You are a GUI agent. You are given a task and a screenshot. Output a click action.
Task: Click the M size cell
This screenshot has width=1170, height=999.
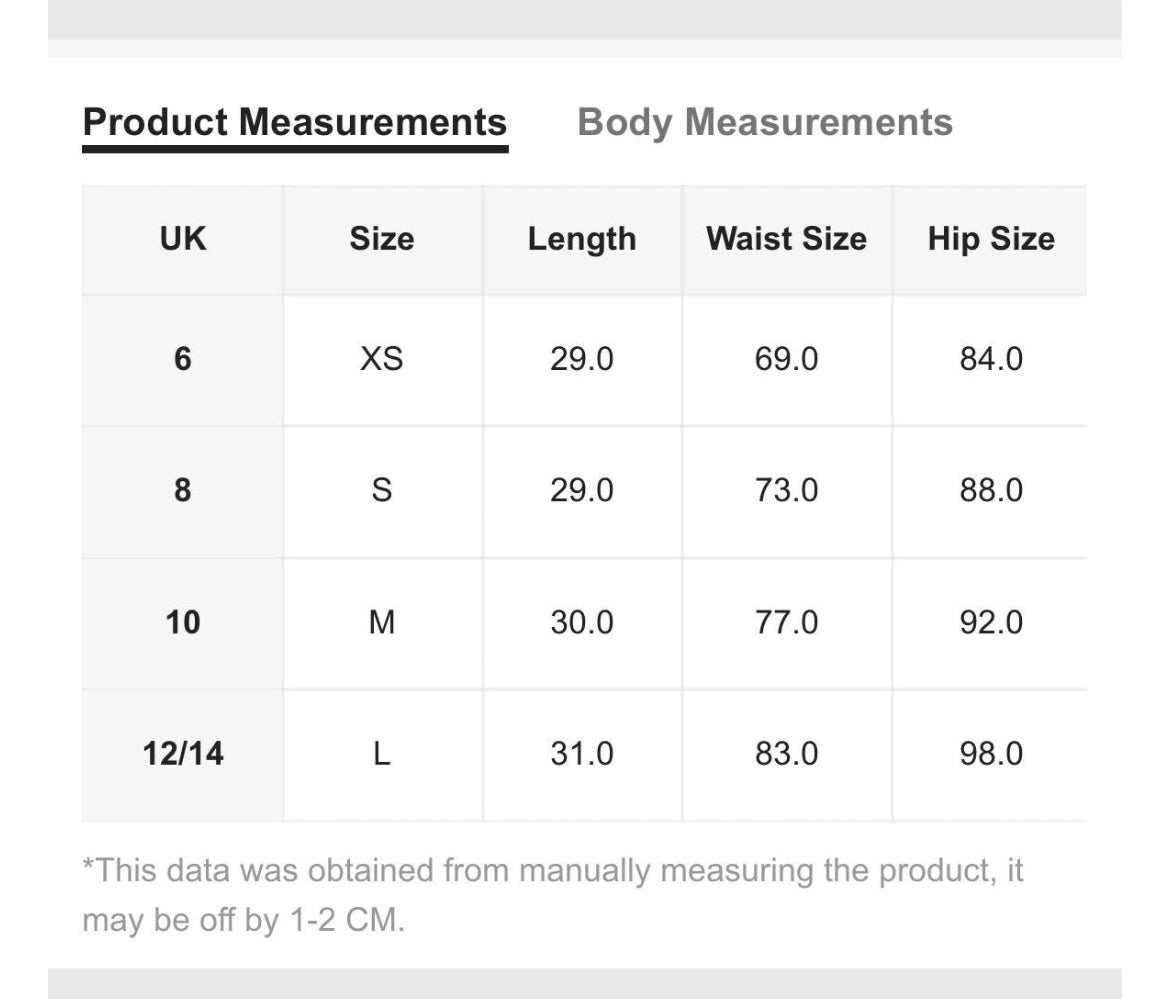[x=382, y=623]
